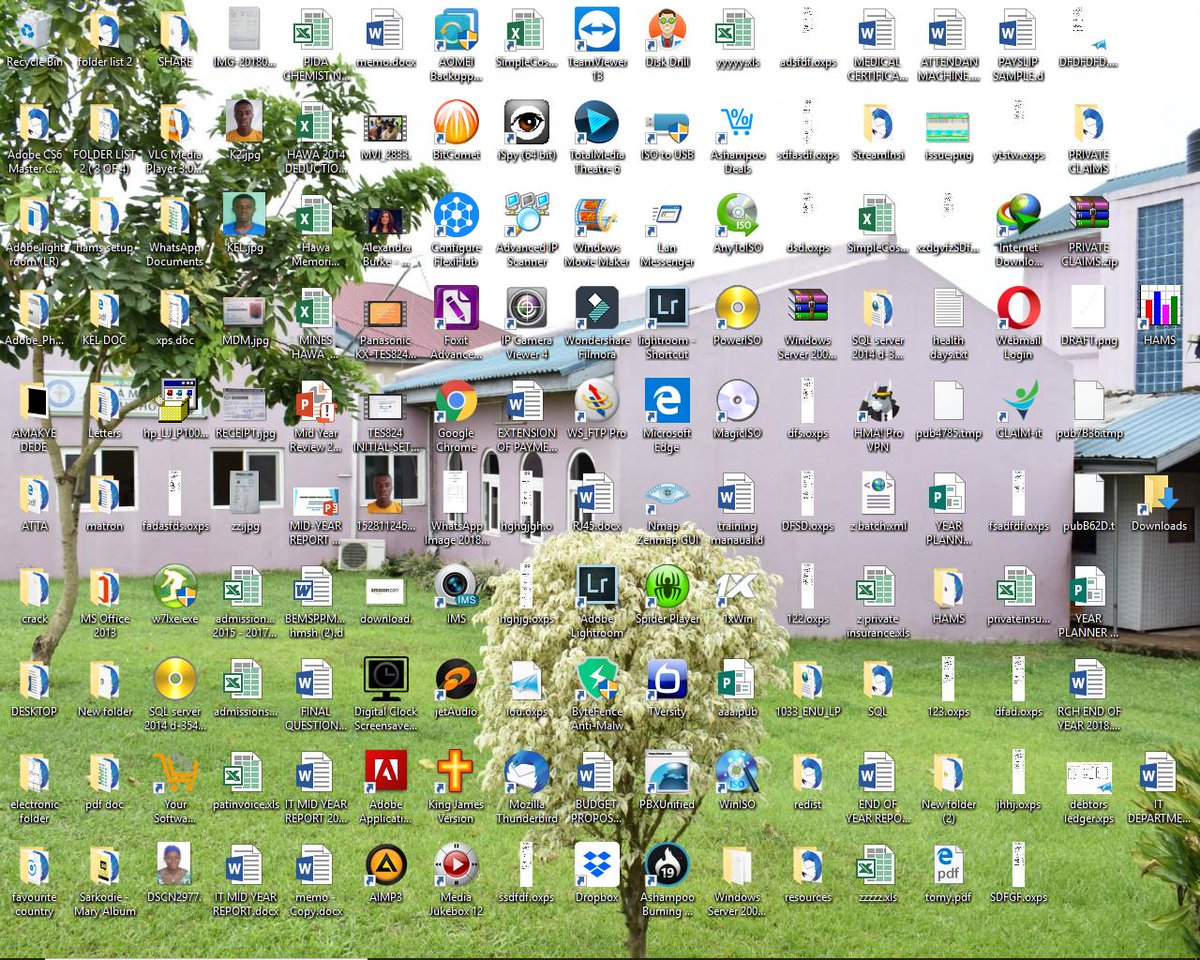The image size is (1200, 960).
Task: Launch Spider Player
Action: (x=667, y=586)
